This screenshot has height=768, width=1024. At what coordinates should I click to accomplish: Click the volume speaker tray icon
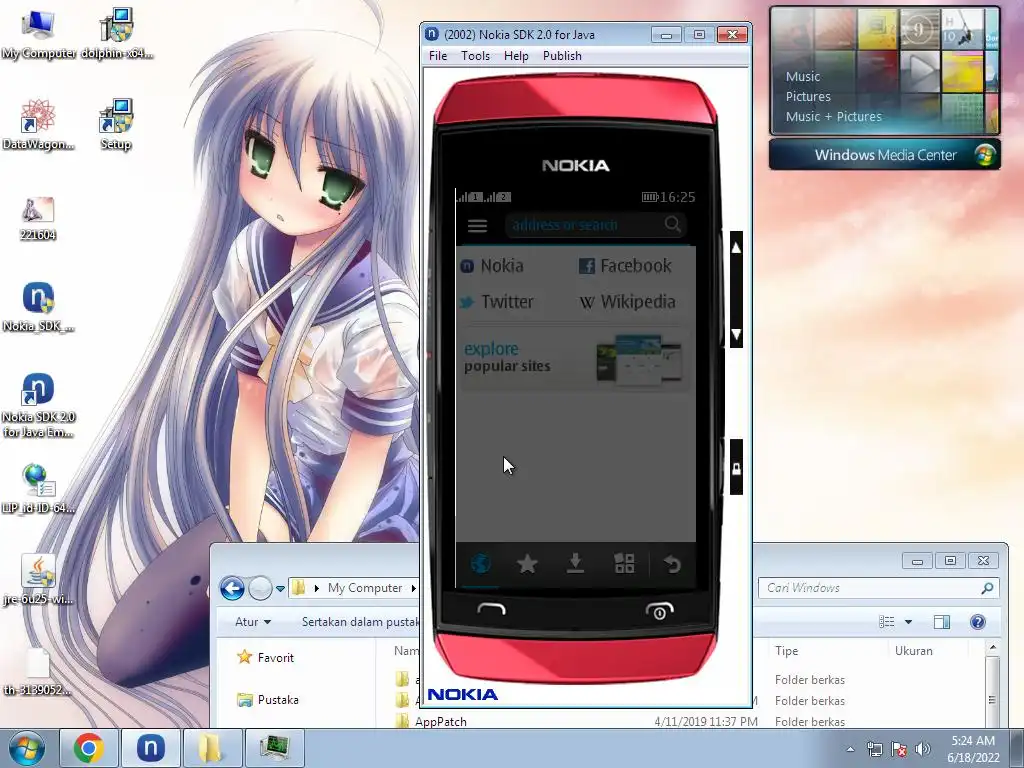point(923,749)
